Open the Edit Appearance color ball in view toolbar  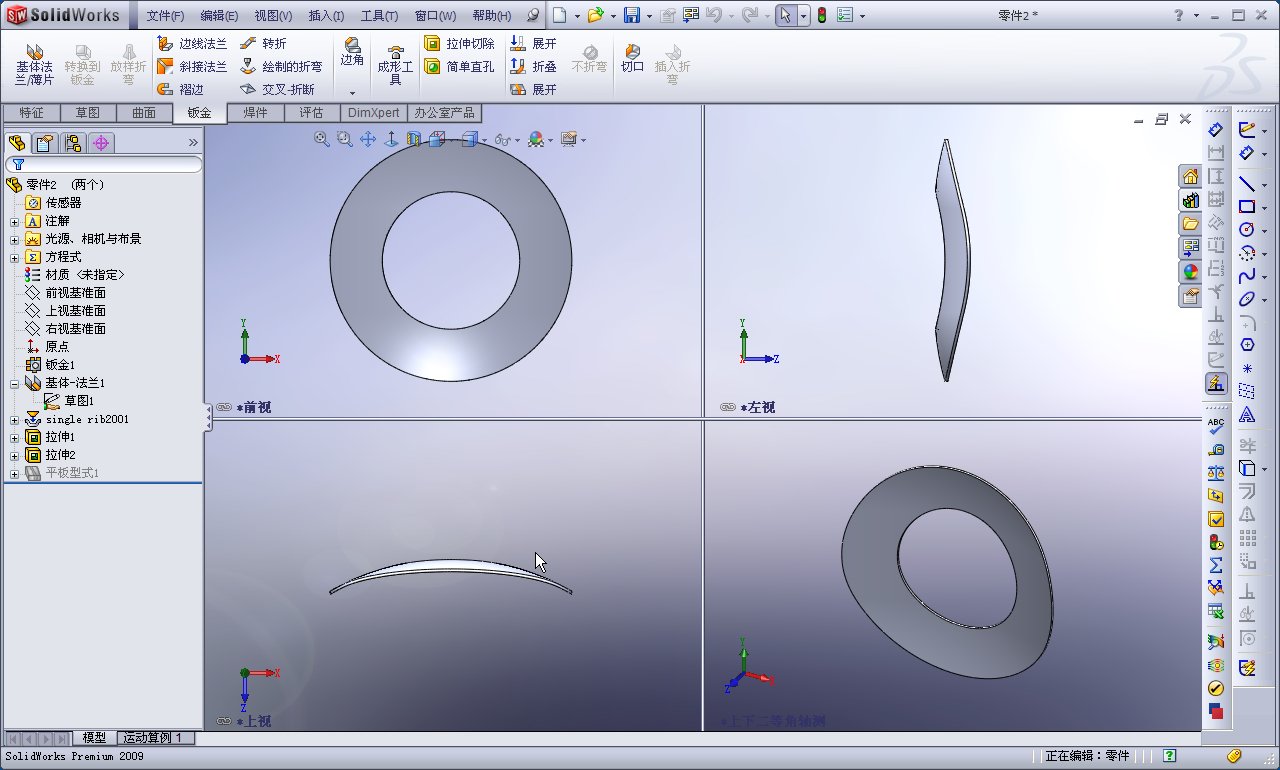click(536, 140)
